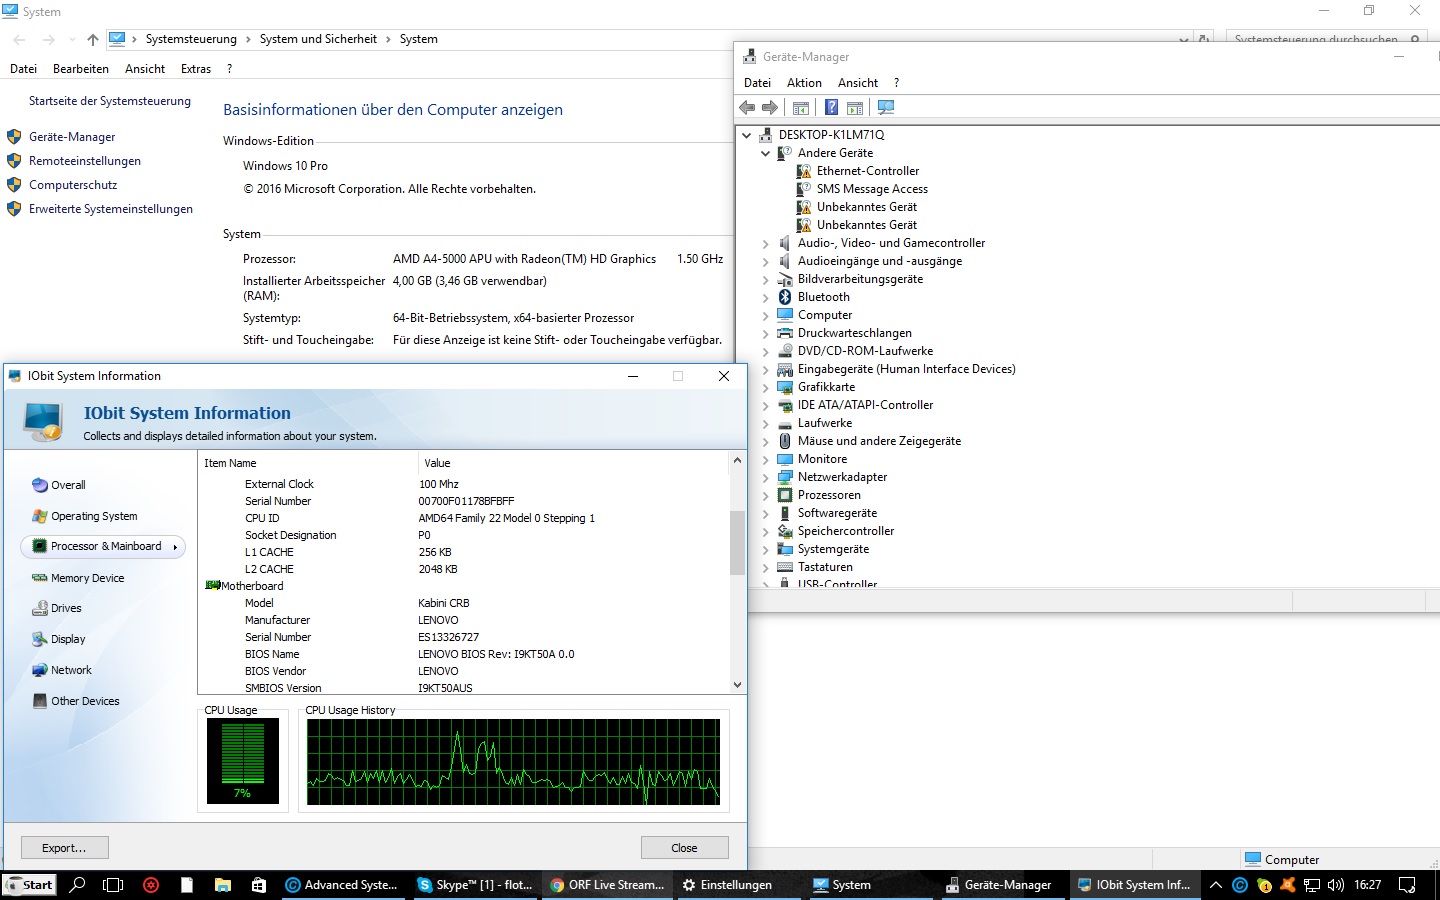This screenshot has height=900, width=1440.
Task: Expand the Laufwerke node
Action: [x=766, y=423]
